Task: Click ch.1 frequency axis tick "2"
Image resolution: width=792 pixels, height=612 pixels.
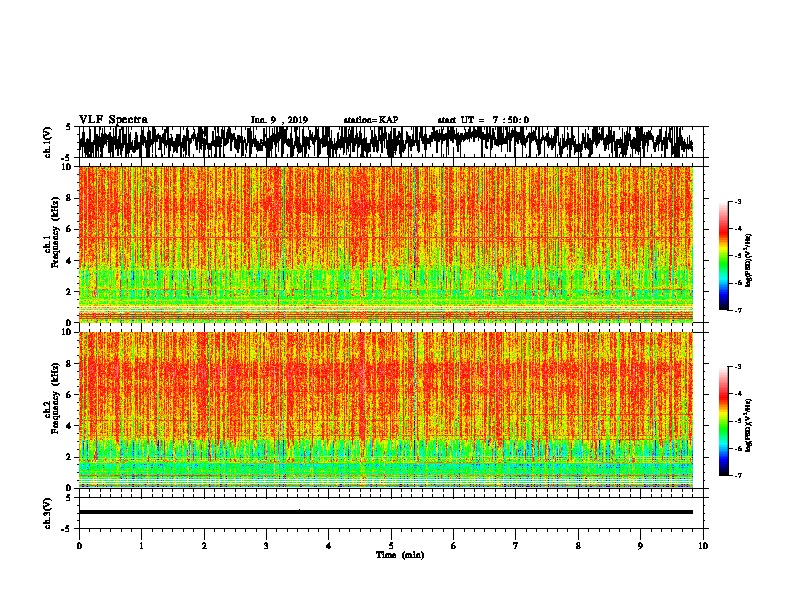Action: (69, 291)
